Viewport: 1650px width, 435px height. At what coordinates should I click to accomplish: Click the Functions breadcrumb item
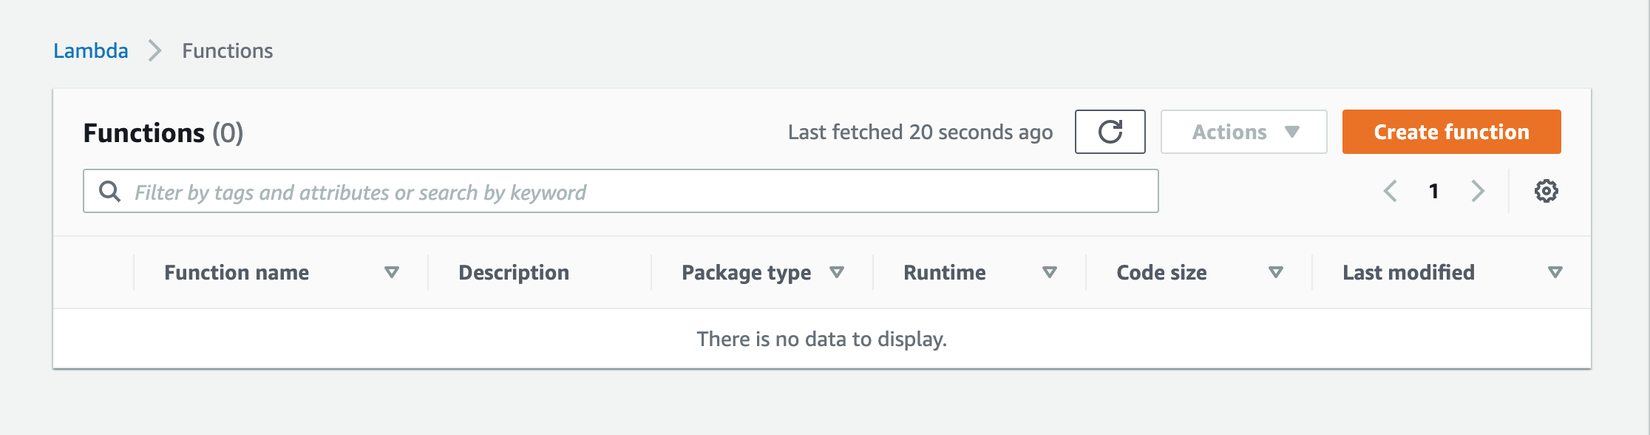tap(227, 51)
